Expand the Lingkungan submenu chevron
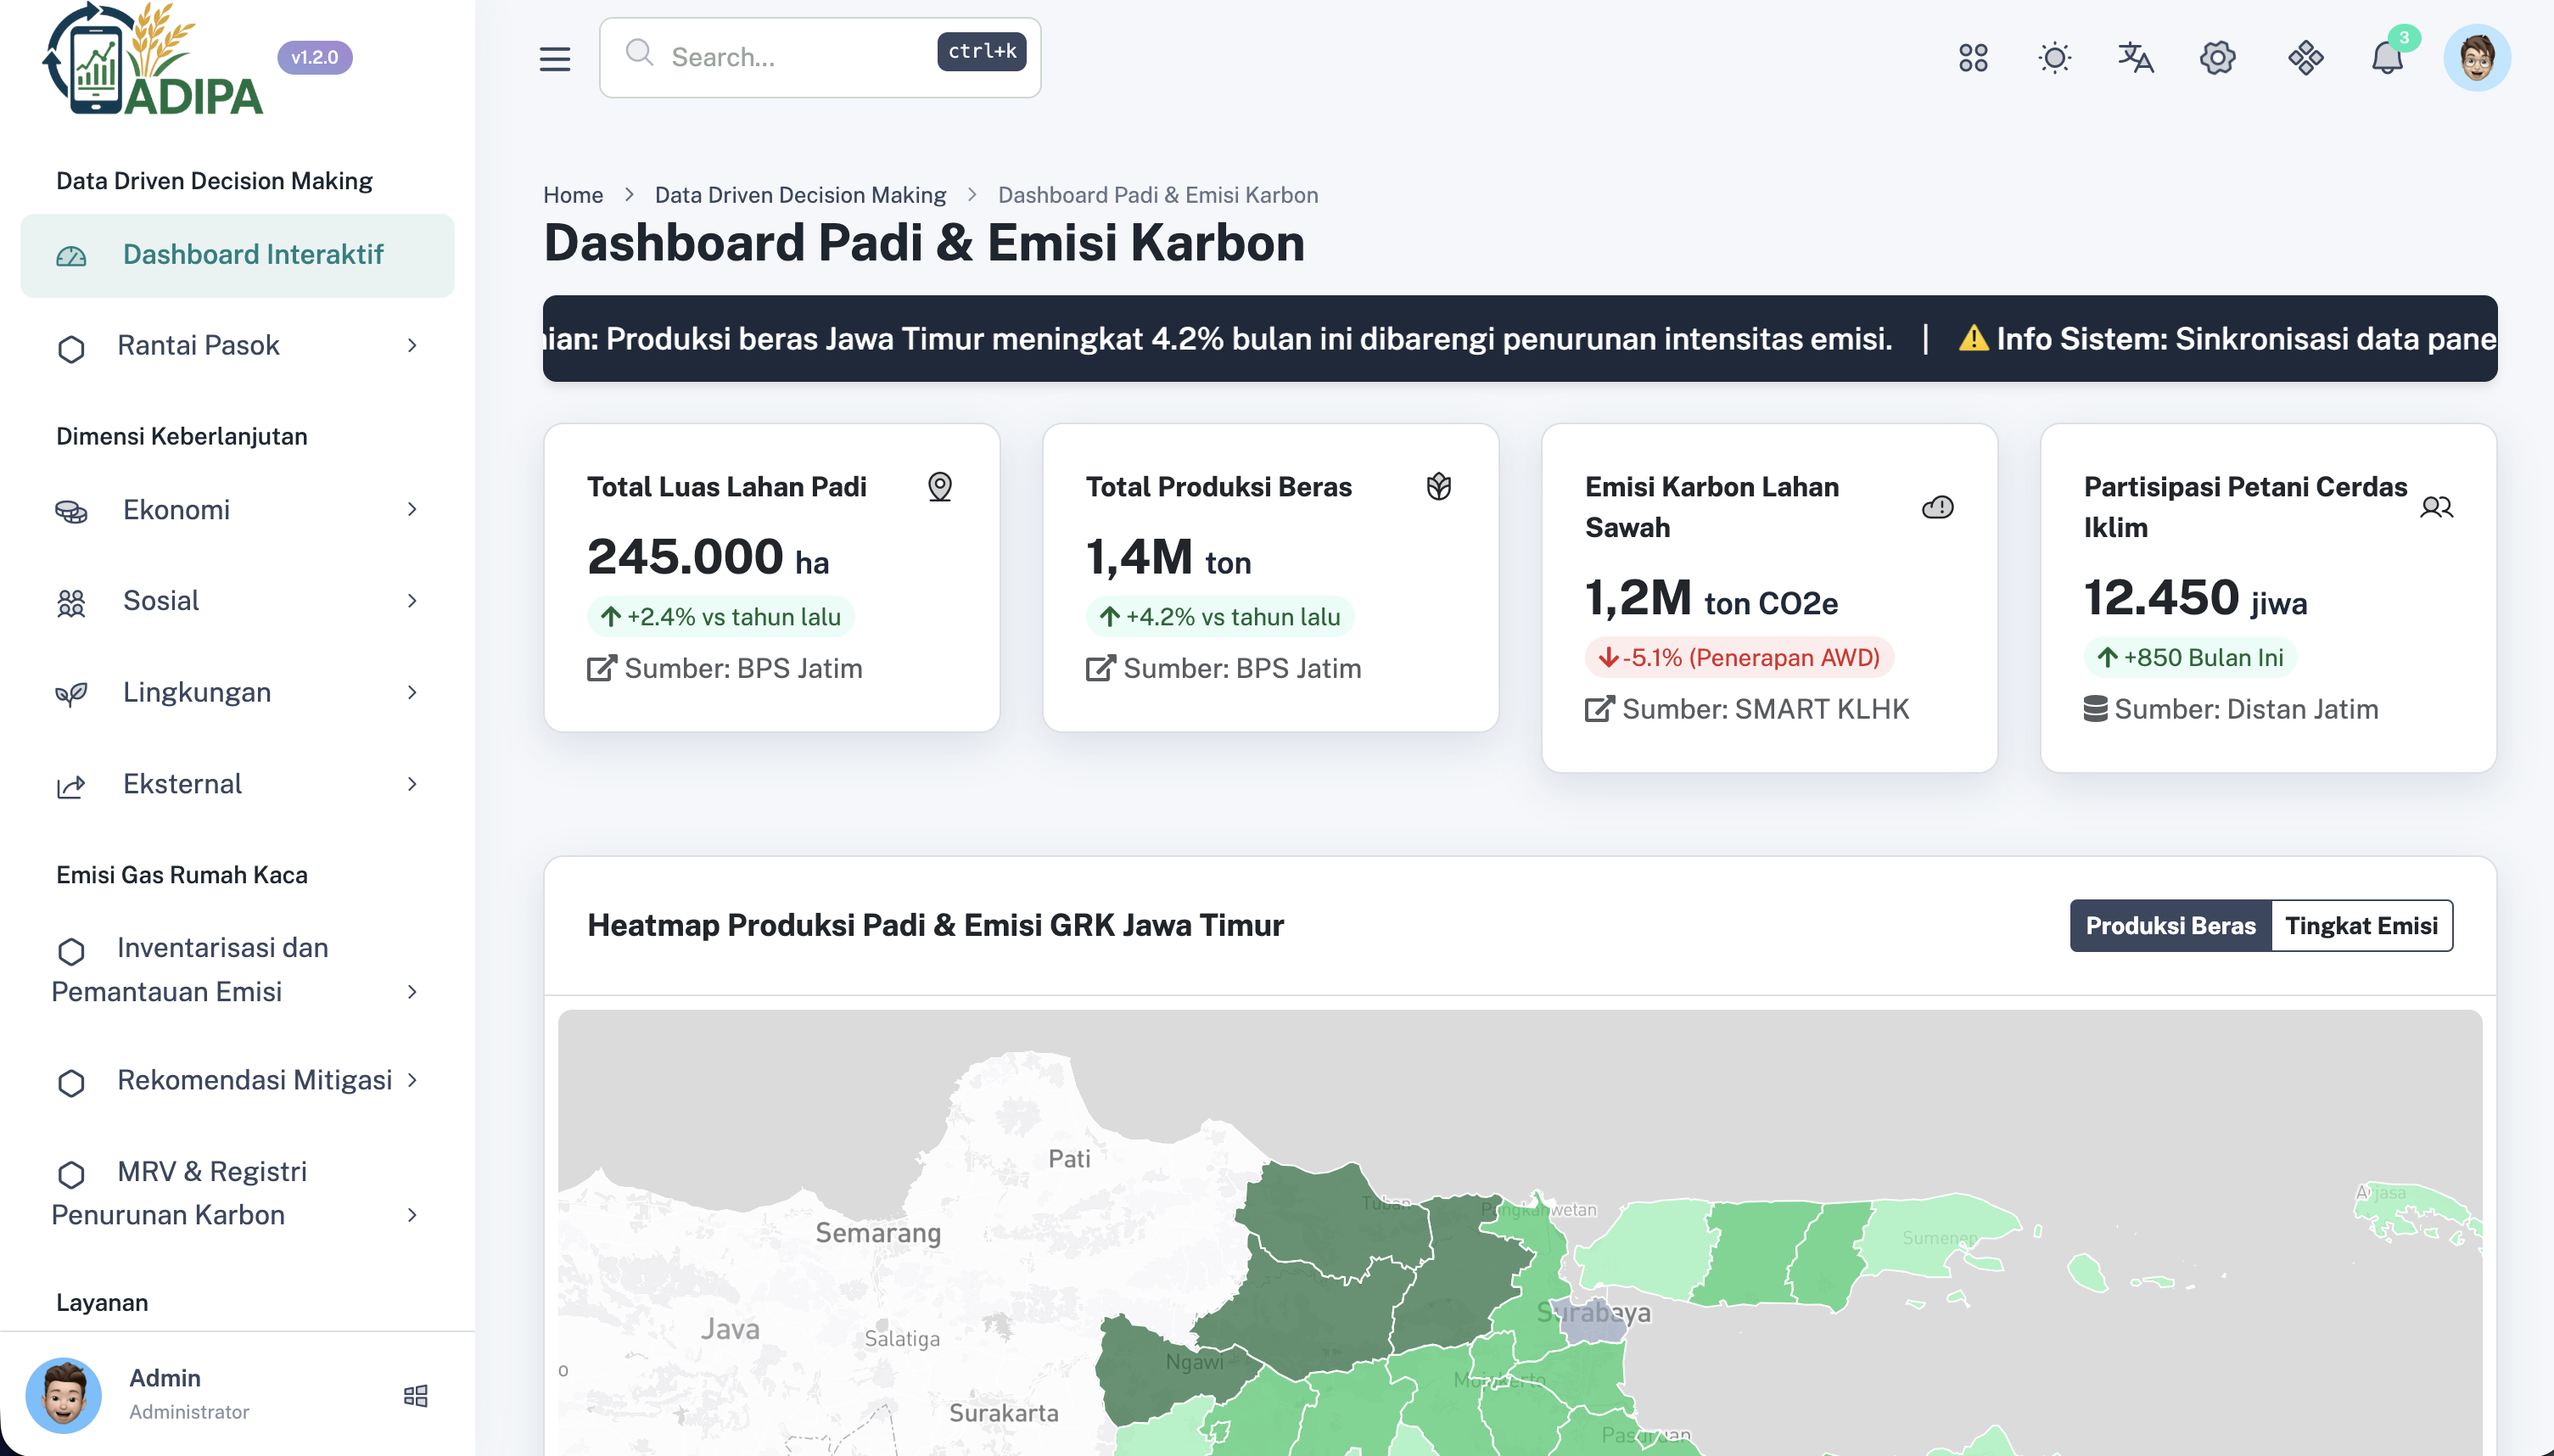Viewport: 2554px width, 1456px height. point(412,692)
